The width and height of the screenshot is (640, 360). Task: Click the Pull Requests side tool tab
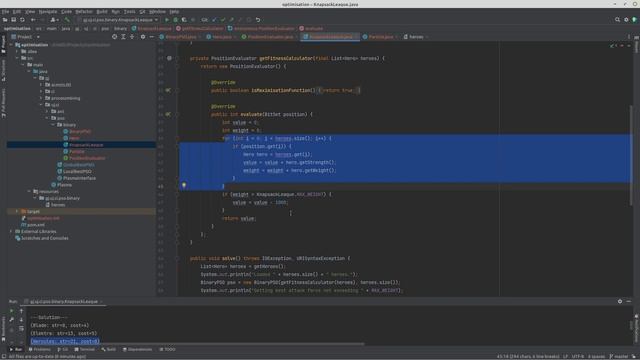[x=3, y=104]
